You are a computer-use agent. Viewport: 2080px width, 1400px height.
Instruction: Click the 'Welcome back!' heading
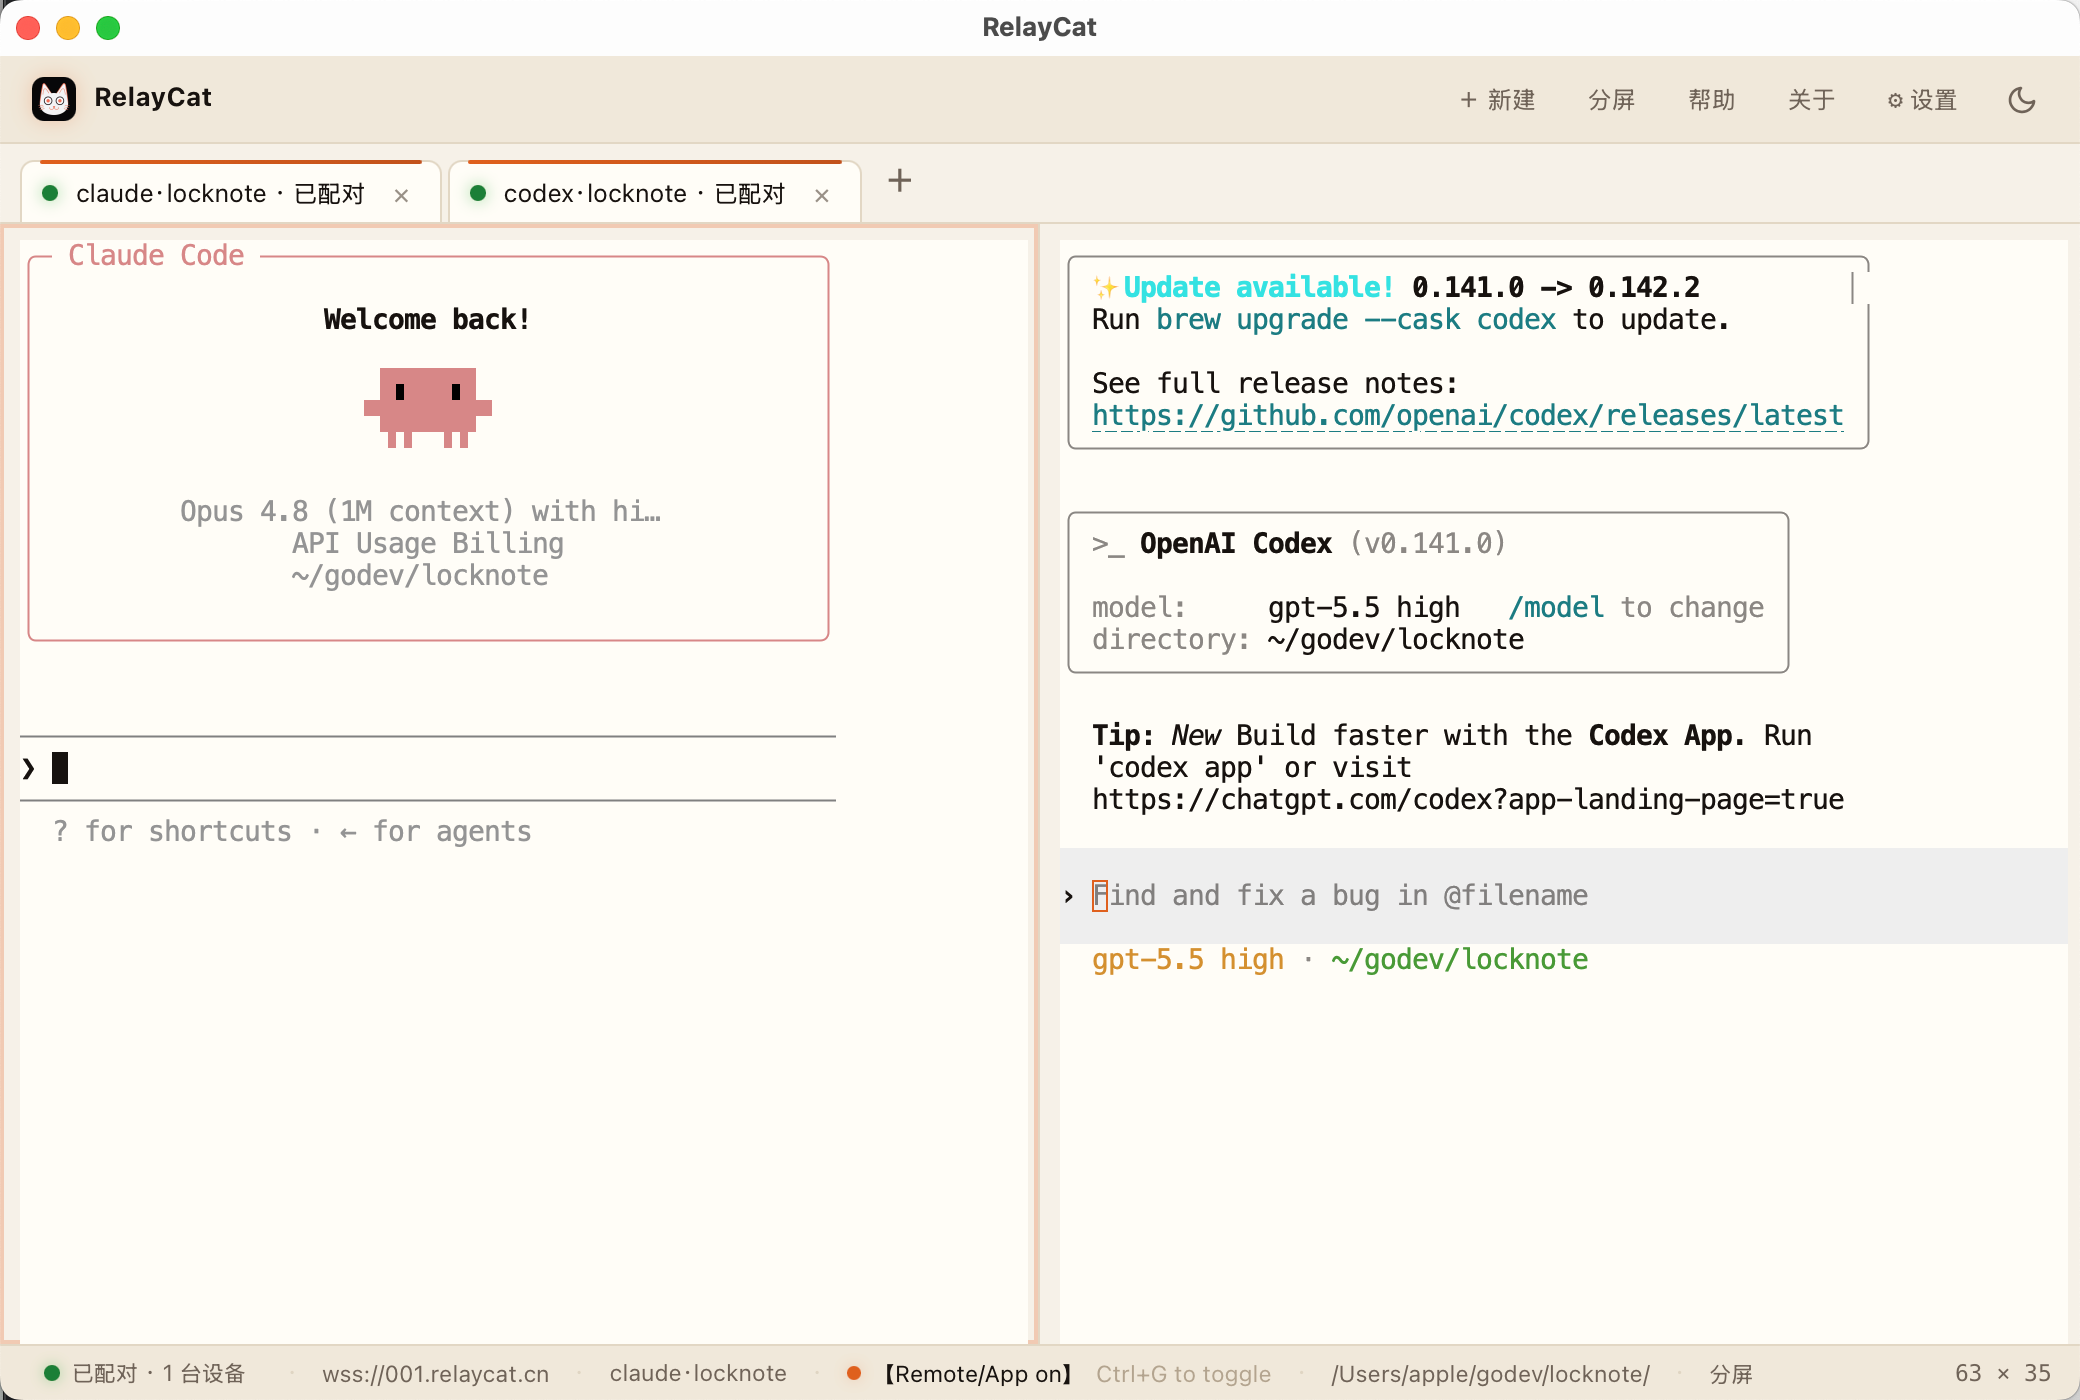(427, 319)
